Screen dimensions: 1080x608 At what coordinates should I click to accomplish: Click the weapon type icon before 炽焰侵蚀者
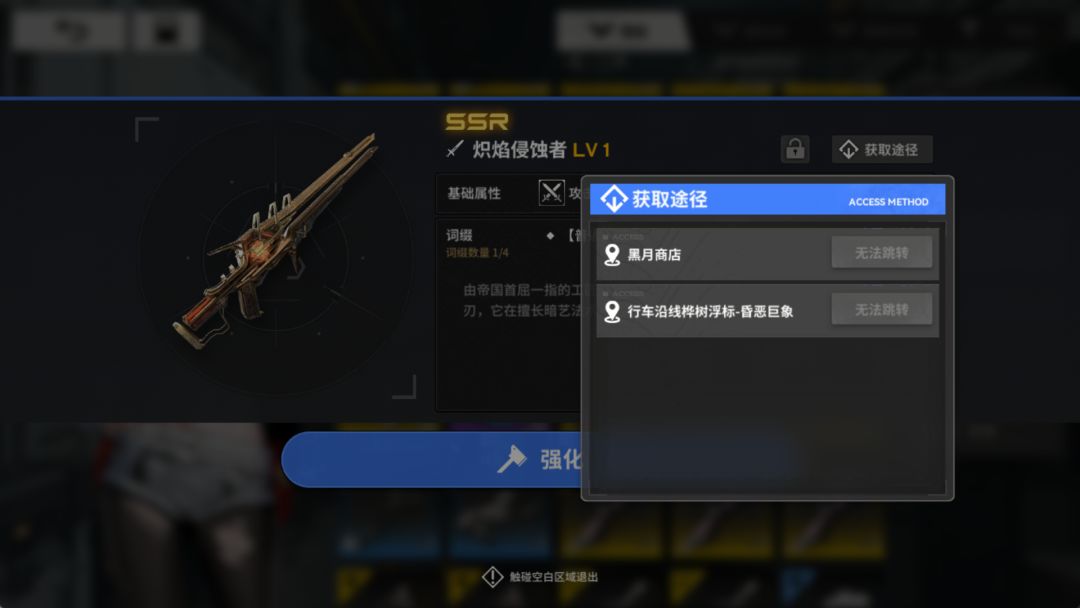coord(455,149)
